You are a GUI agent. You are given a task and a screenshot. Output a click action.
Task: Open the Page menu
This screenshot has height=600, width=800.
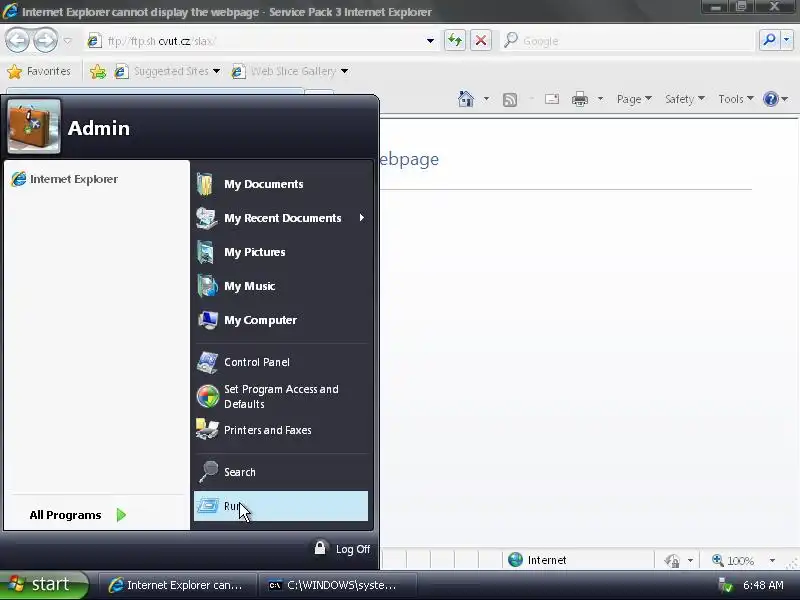pyautogui.click(x=634, y=99)
